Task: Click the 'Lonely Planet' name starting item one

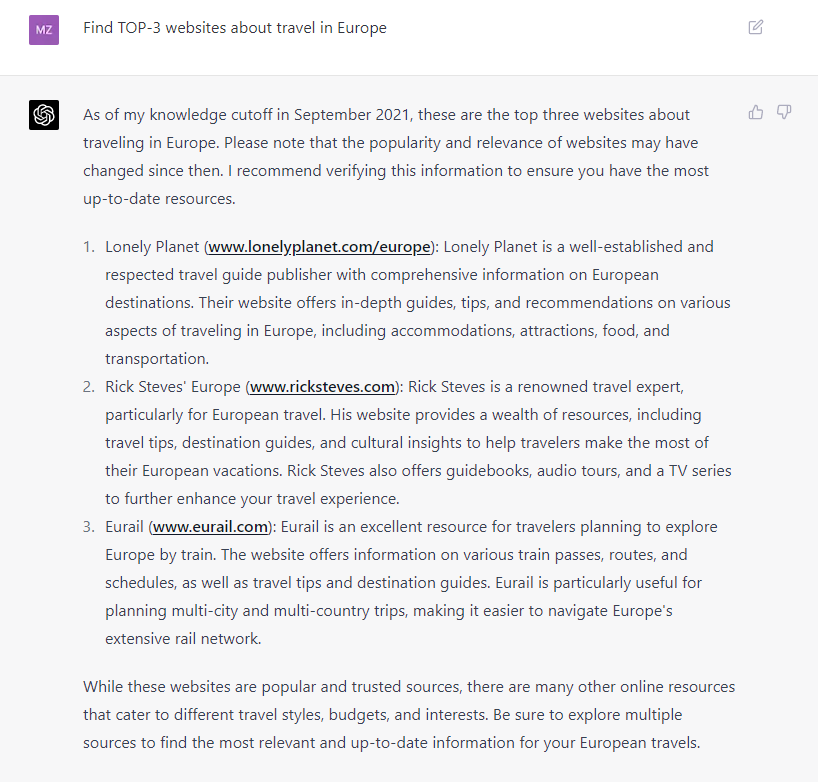Action: [152, 247]
